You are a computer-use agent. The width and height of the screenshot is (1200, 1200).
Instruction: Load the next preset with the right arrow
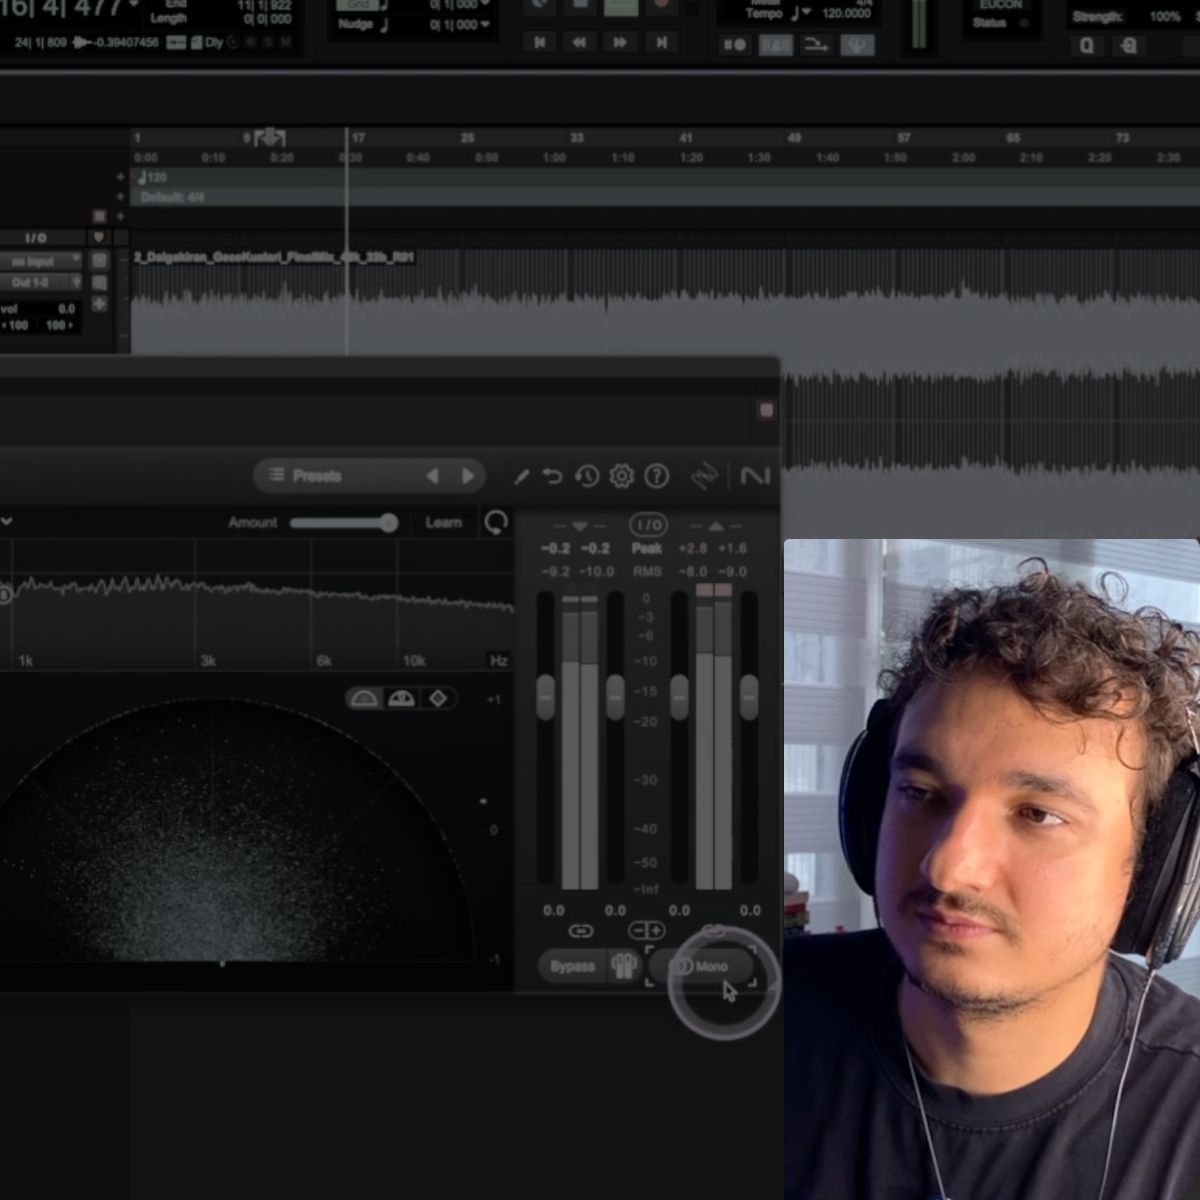468,476
